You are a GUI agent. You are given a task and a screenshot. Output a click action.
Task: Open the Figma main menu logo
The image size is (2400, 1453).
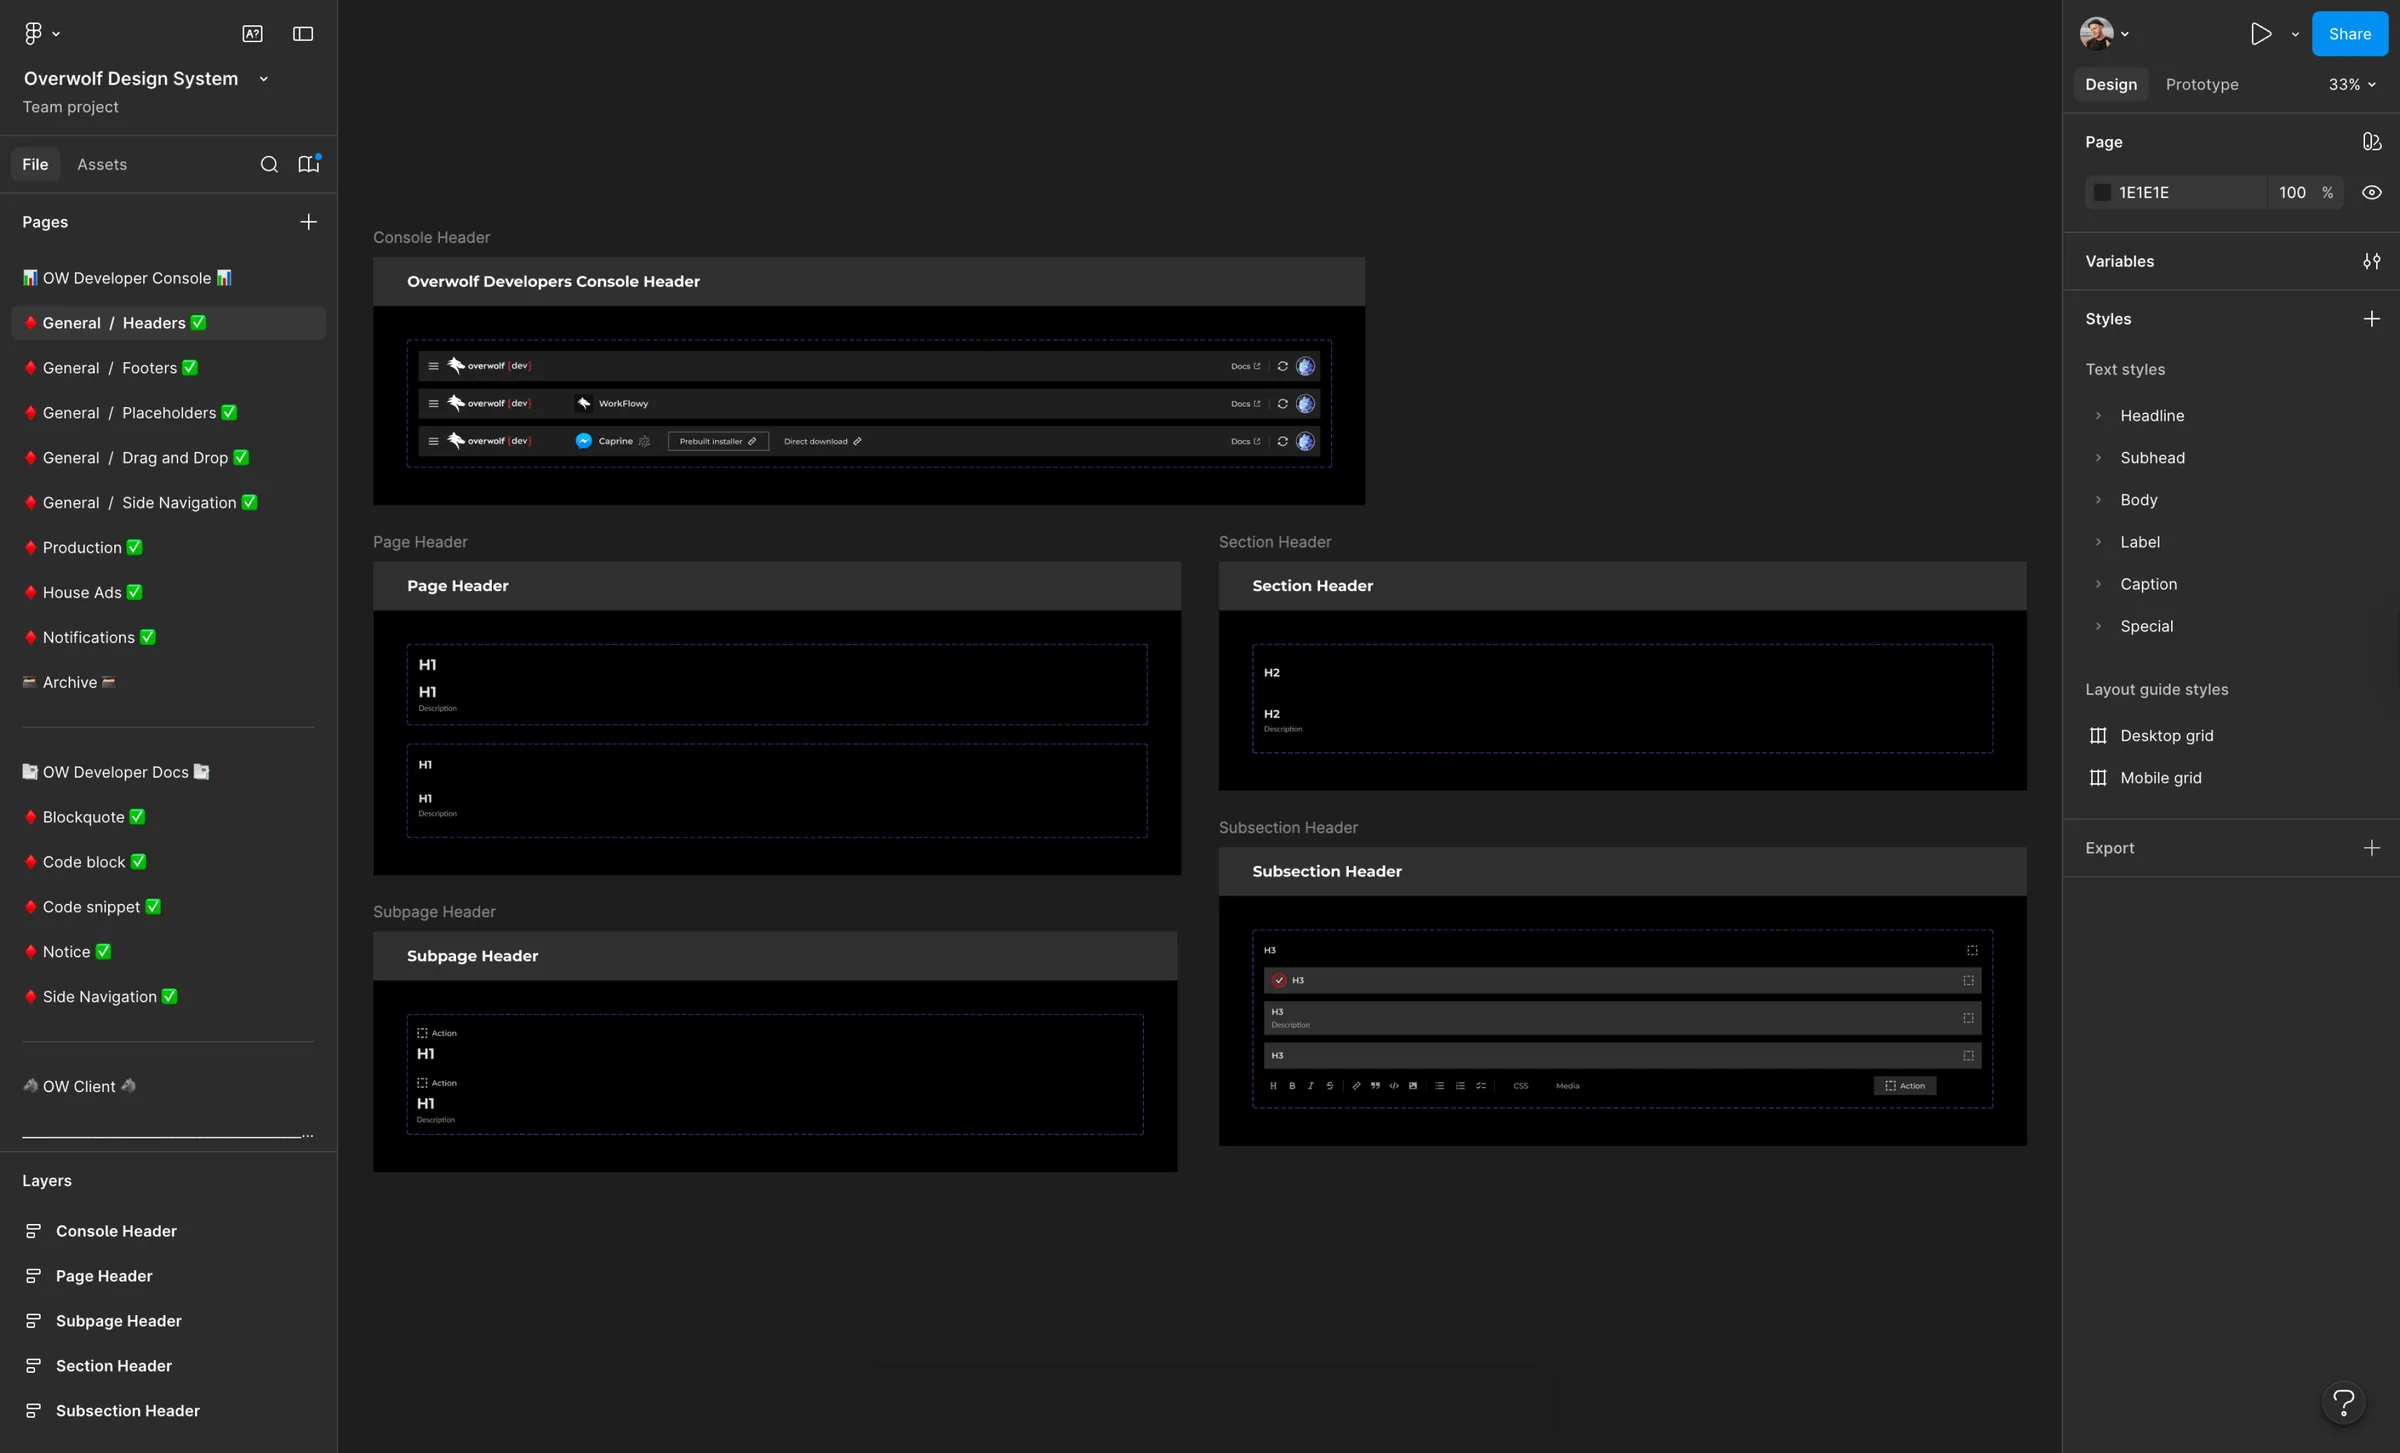(x=33, y=33)
